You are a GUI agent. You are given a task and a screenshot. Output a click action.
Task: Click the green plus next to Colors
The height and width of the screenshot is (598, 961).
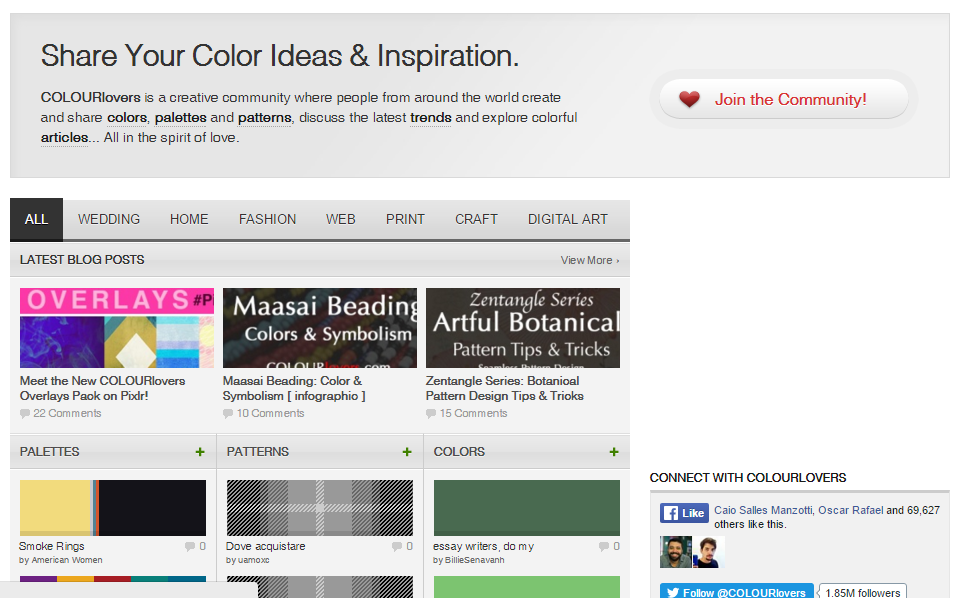click(x=614, y=452)
